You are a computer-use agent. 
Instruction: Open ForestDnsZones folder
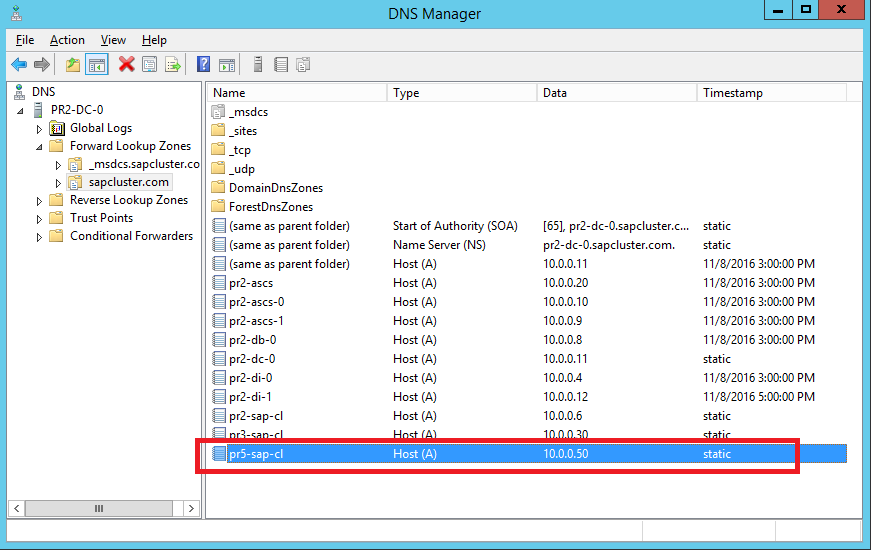click(271, 206)
